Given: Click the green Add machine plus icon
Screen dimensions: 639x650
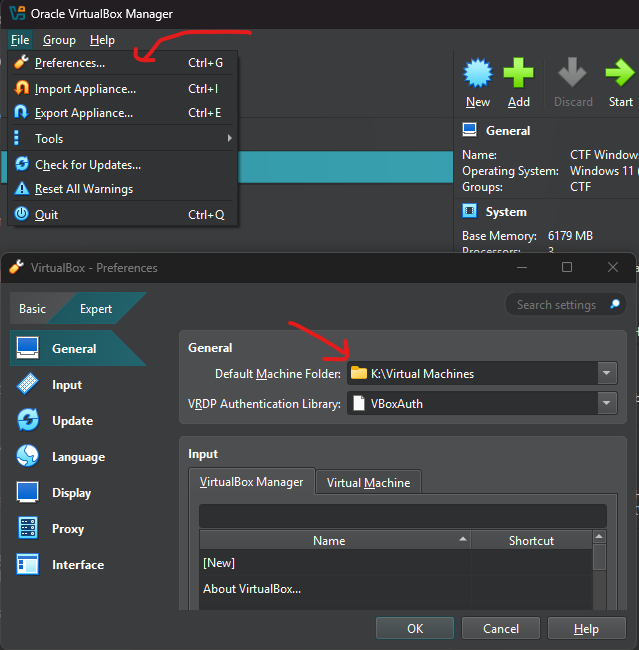Looking at the screenshot, I should (x=518, y=73).
